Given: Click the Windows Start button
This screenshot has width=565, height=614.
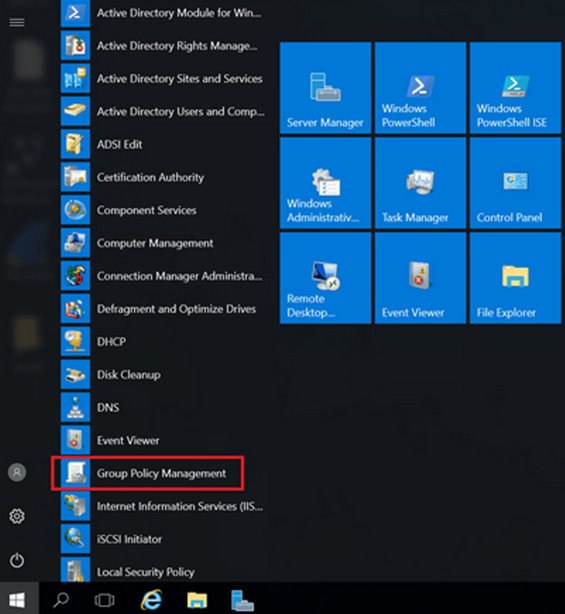Looking at the screenshot, I should coord(17,599).
